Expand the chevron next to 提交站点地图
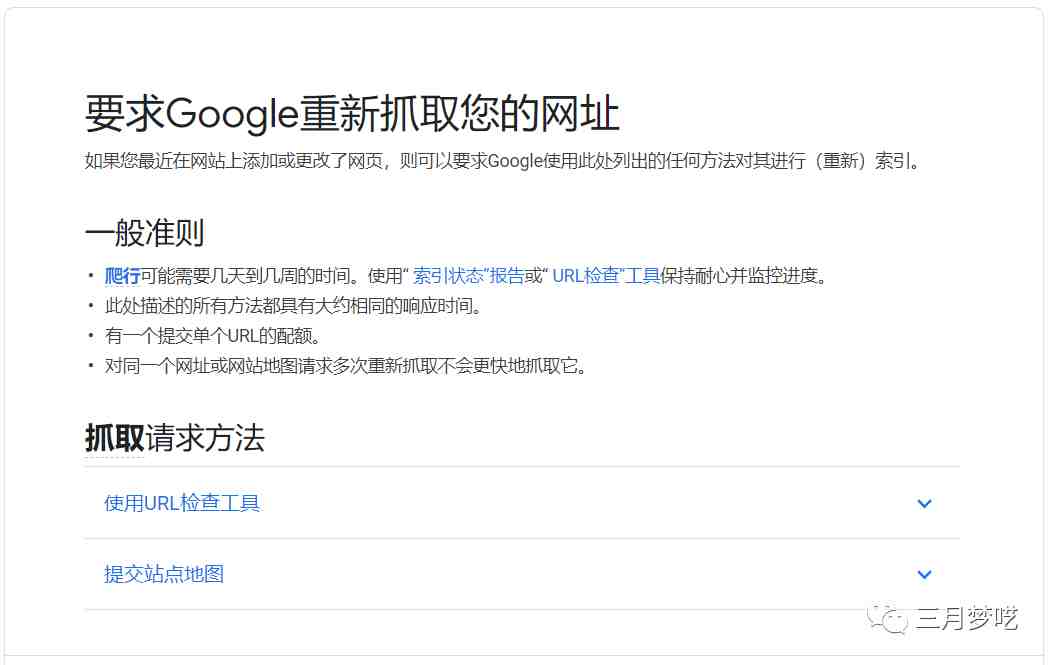Screen dimensions: 1053x665 [924, 574]
